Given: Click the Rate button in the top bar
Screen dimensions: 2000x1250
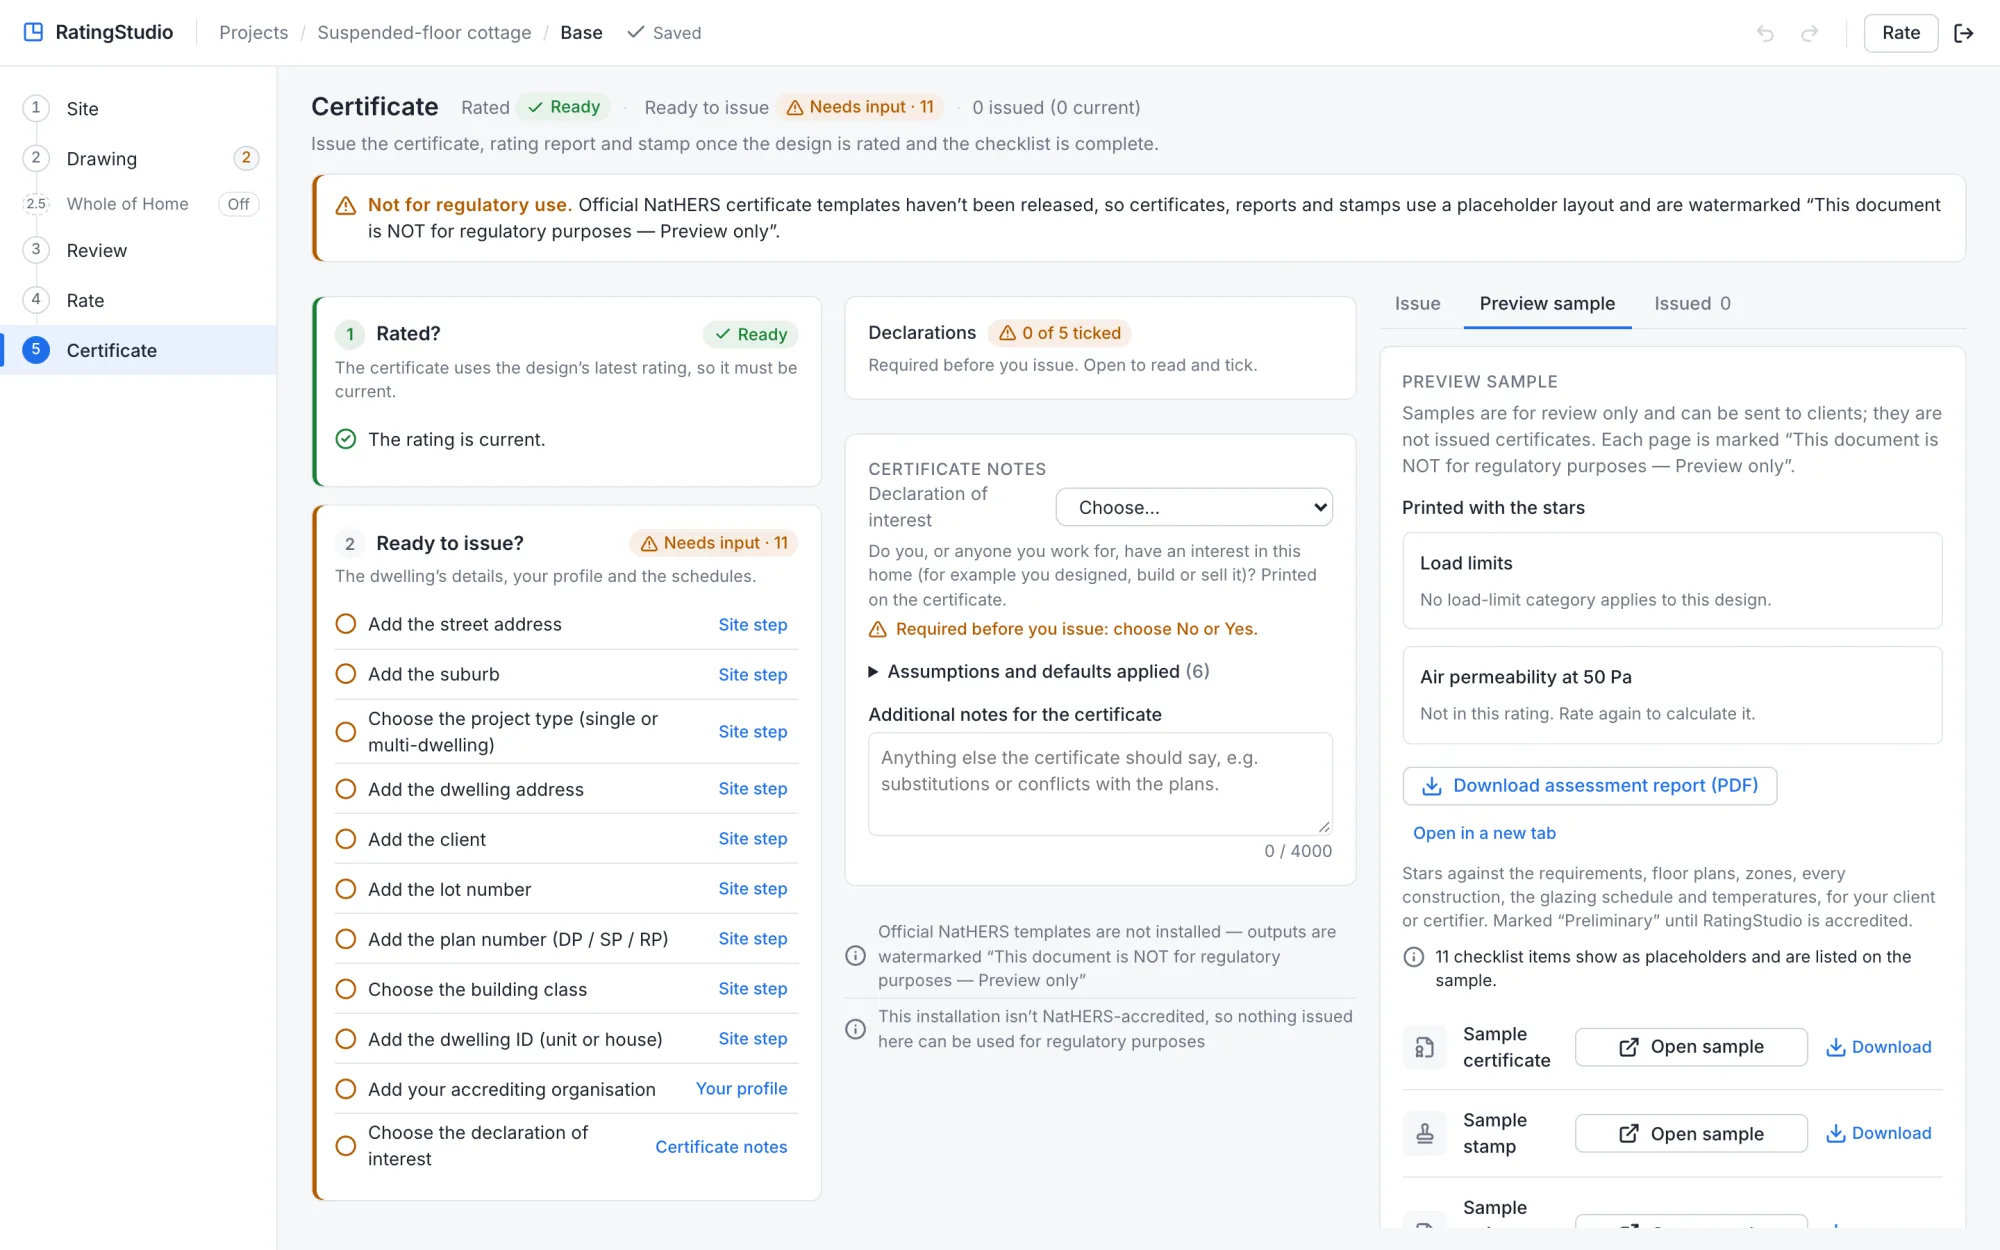Looking at the screenshot, I should 1900,33.
